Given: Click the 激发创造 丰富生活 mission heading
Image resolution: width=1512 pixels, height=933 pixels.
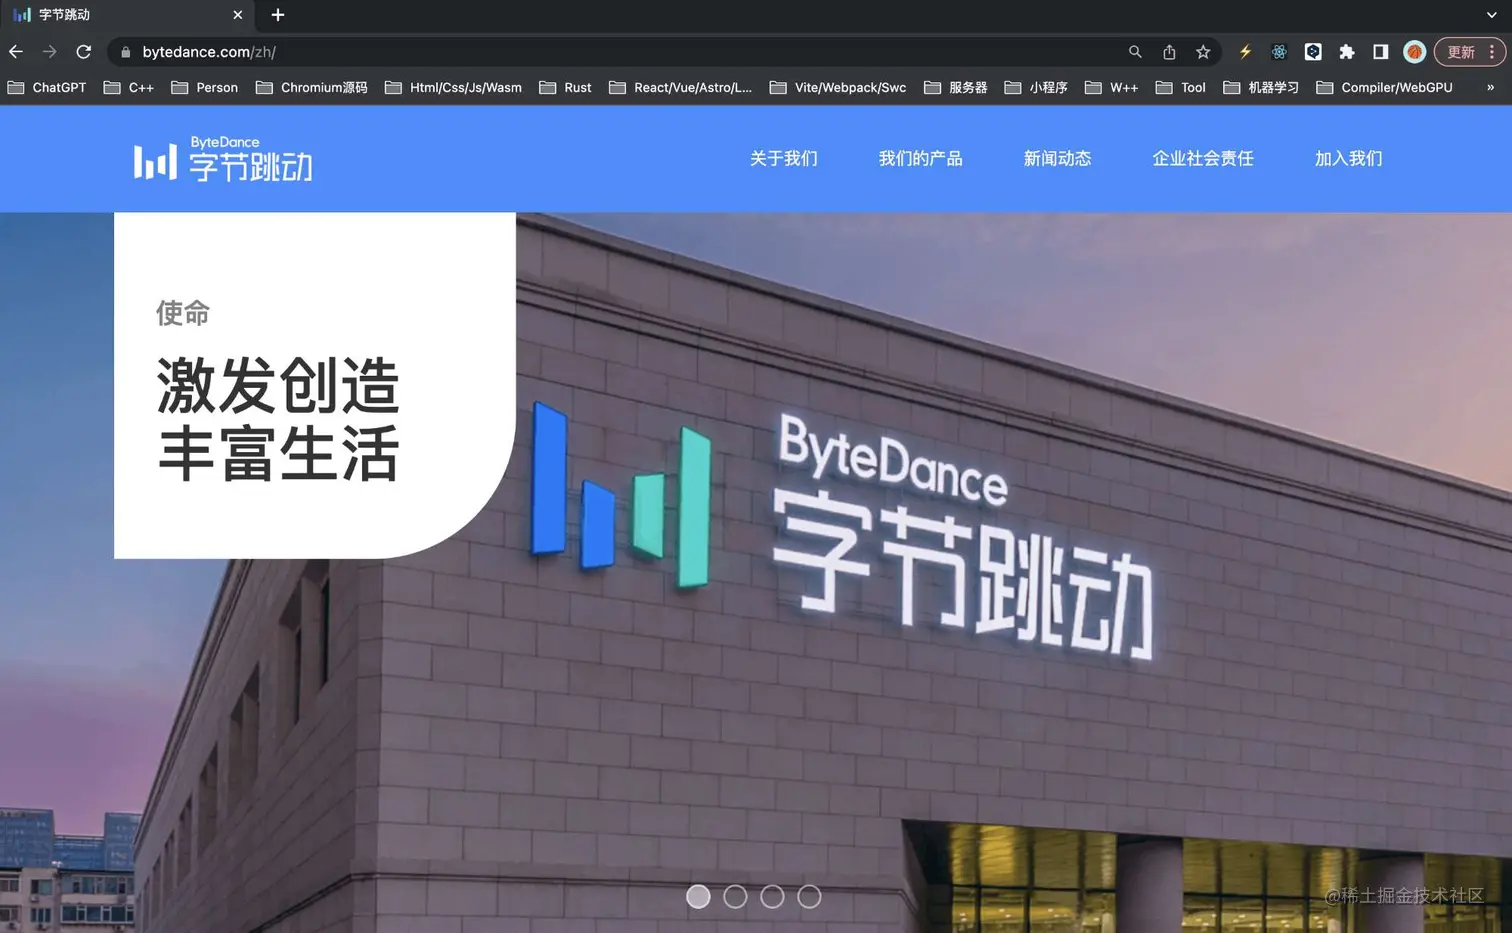Looking at the screenshot, I should (x=278, y=420).
